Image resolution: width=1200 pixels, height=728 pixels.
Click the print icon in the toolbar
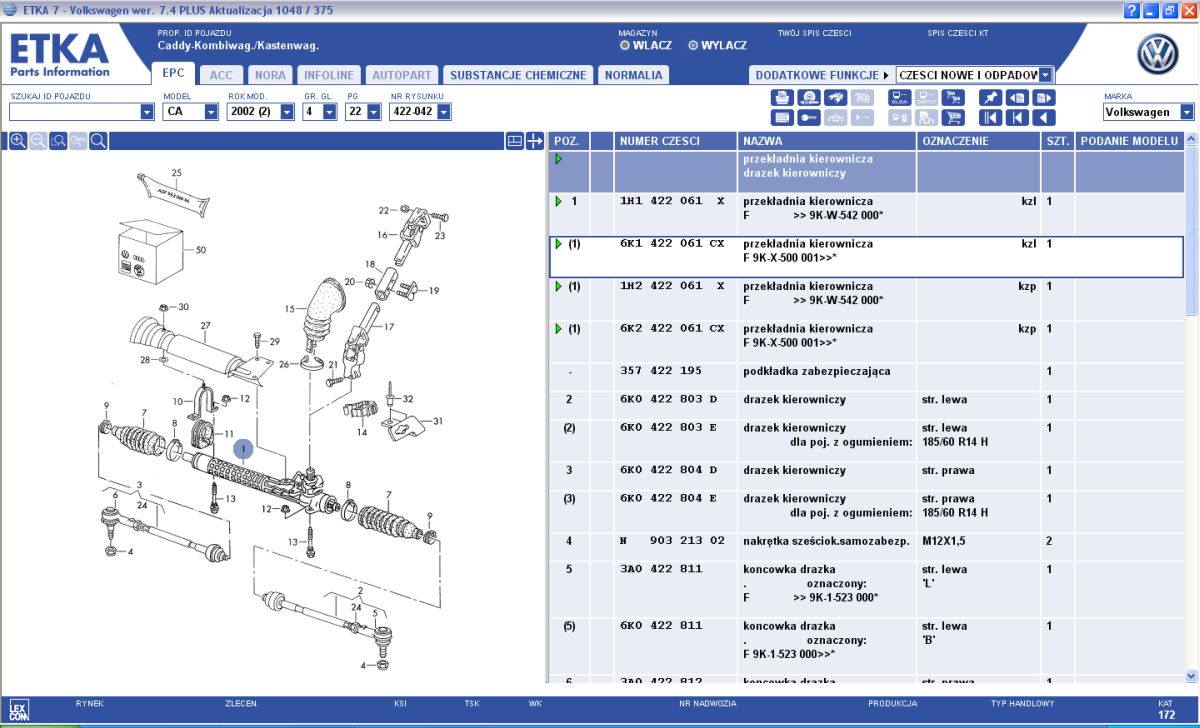tap(781, 98)
